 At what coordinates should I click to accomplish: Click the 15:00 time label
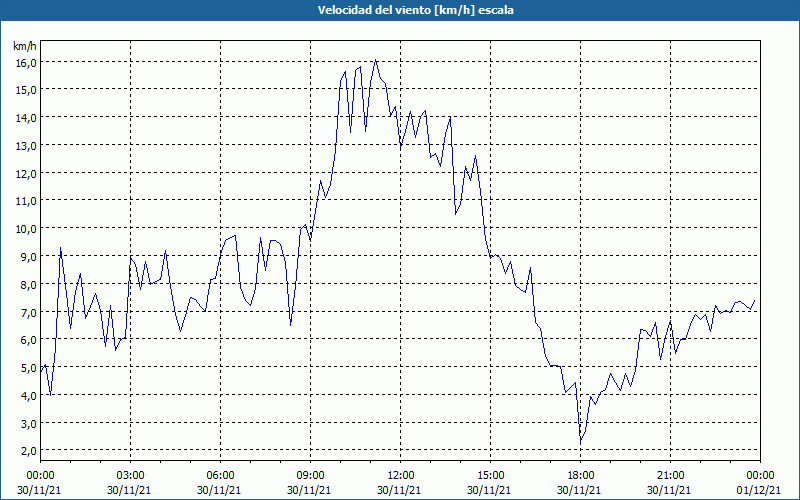tap(490, 476)
